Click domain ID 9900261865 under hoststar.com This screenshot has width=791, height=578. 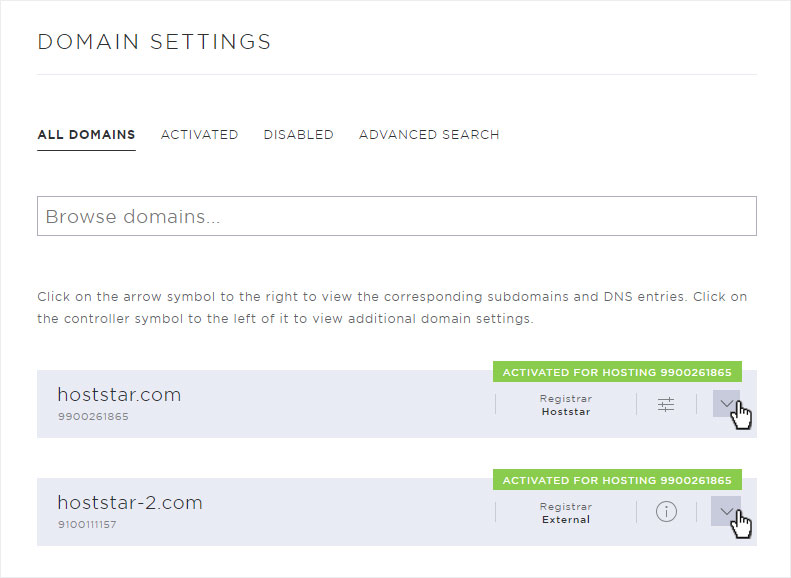click(x=93, y=417)
